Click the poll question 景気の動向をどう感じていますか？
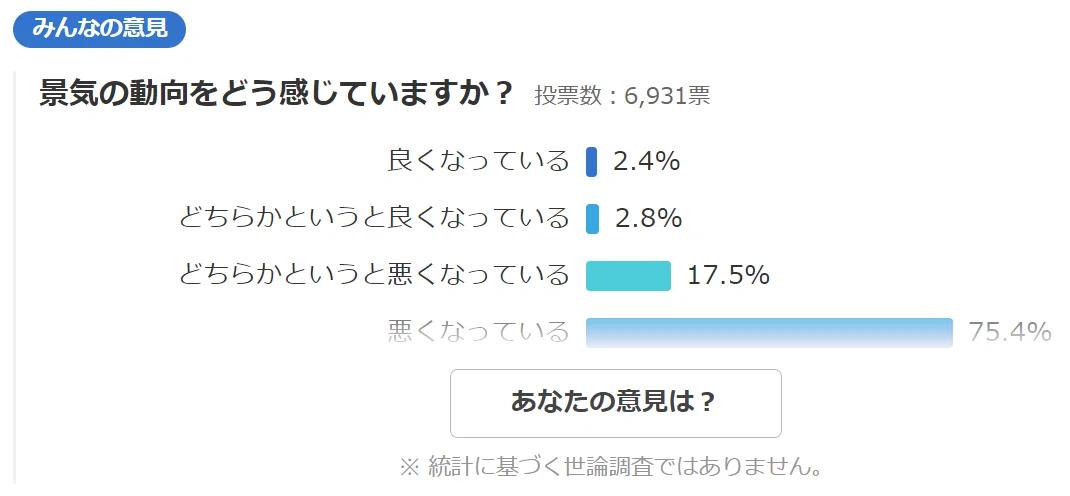Image resolution: width=1070 pixels, height=496 pixels. click(276, 95)
